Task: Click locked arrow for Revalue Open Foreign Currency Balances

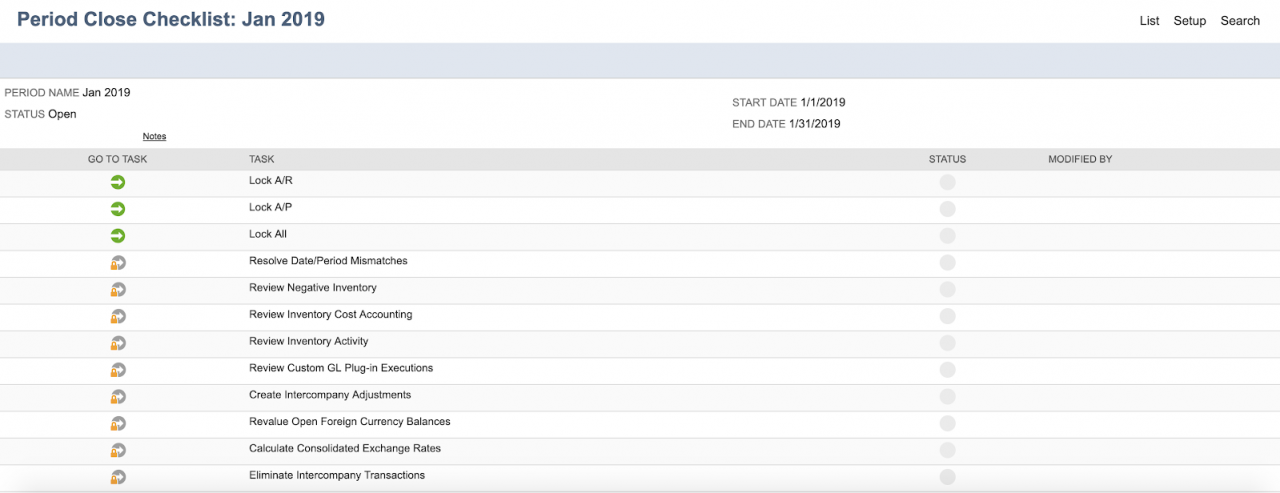Action: tap(118, 423)
